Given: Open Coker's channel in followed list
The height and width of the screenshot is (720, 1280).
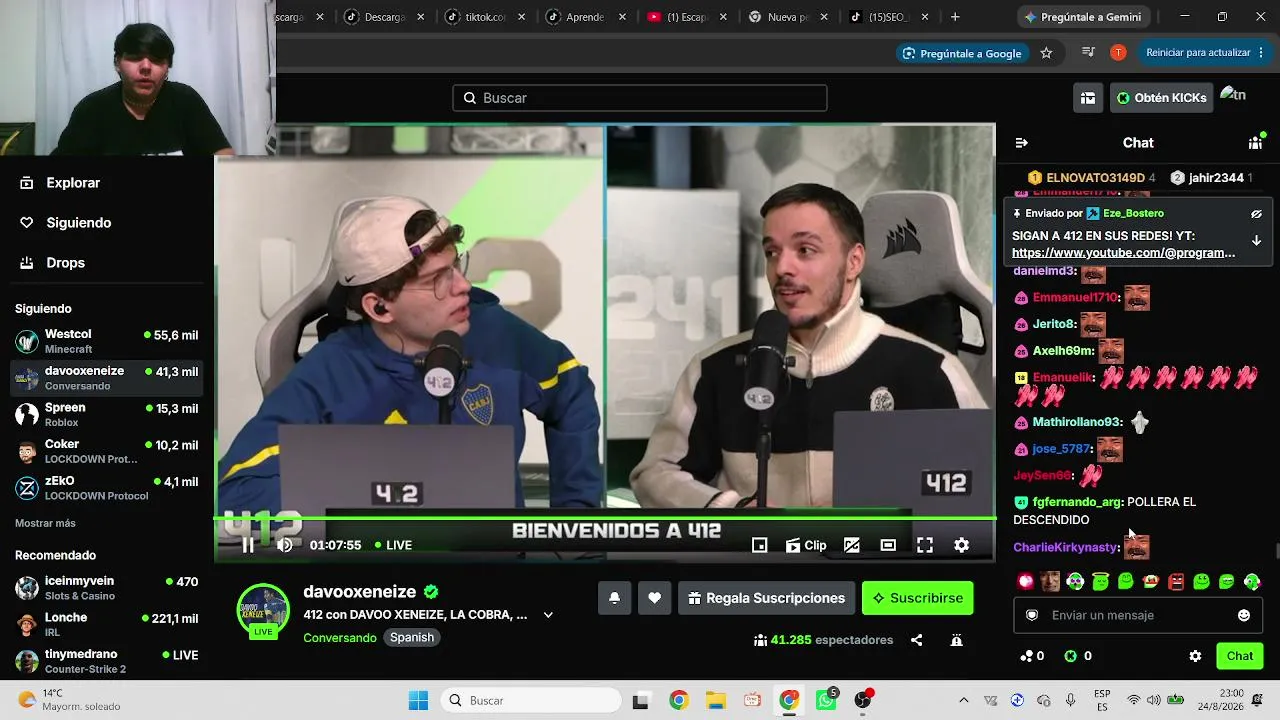Looking at the screenshot, I should tap(107, 451).
